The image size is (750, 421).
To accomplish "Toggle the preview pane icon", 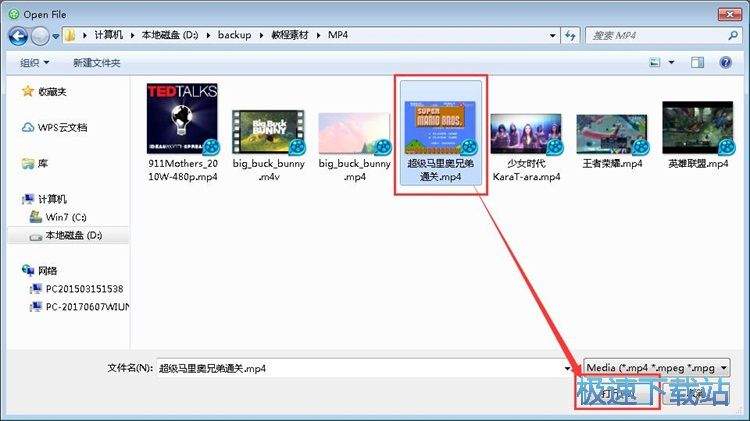I will coord(697,63).
